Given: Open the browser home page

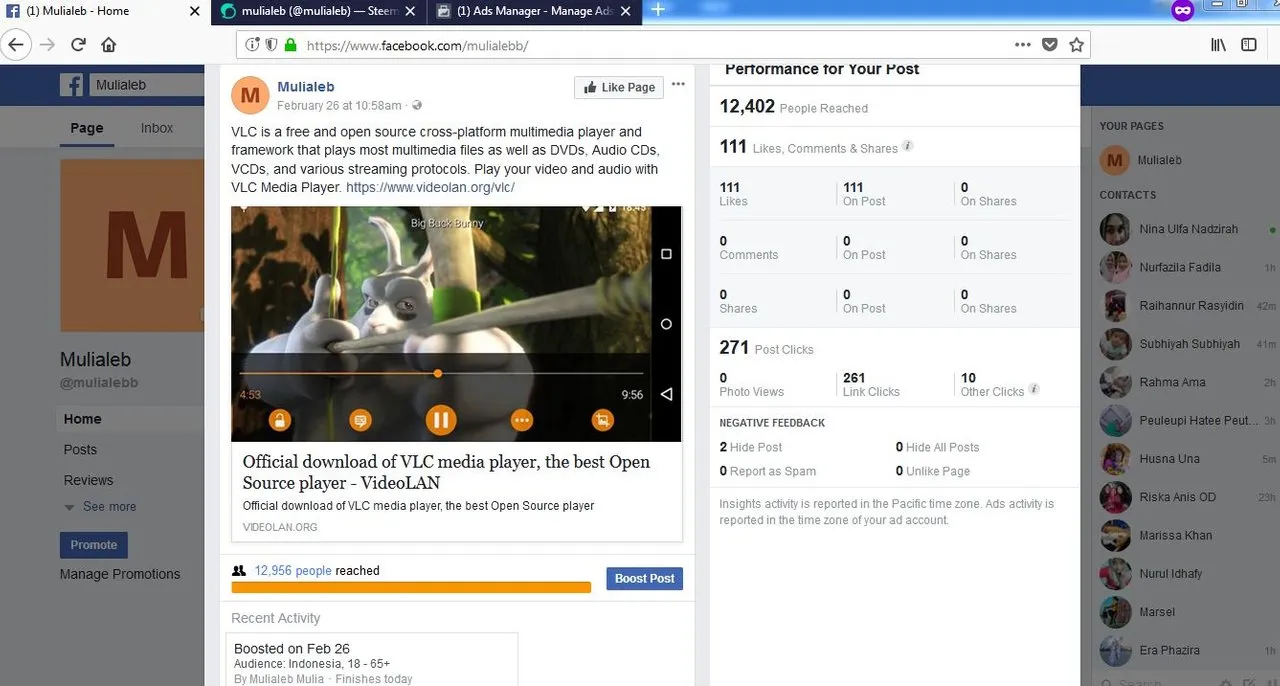Looking at the screenshot, I should [109, 45].
